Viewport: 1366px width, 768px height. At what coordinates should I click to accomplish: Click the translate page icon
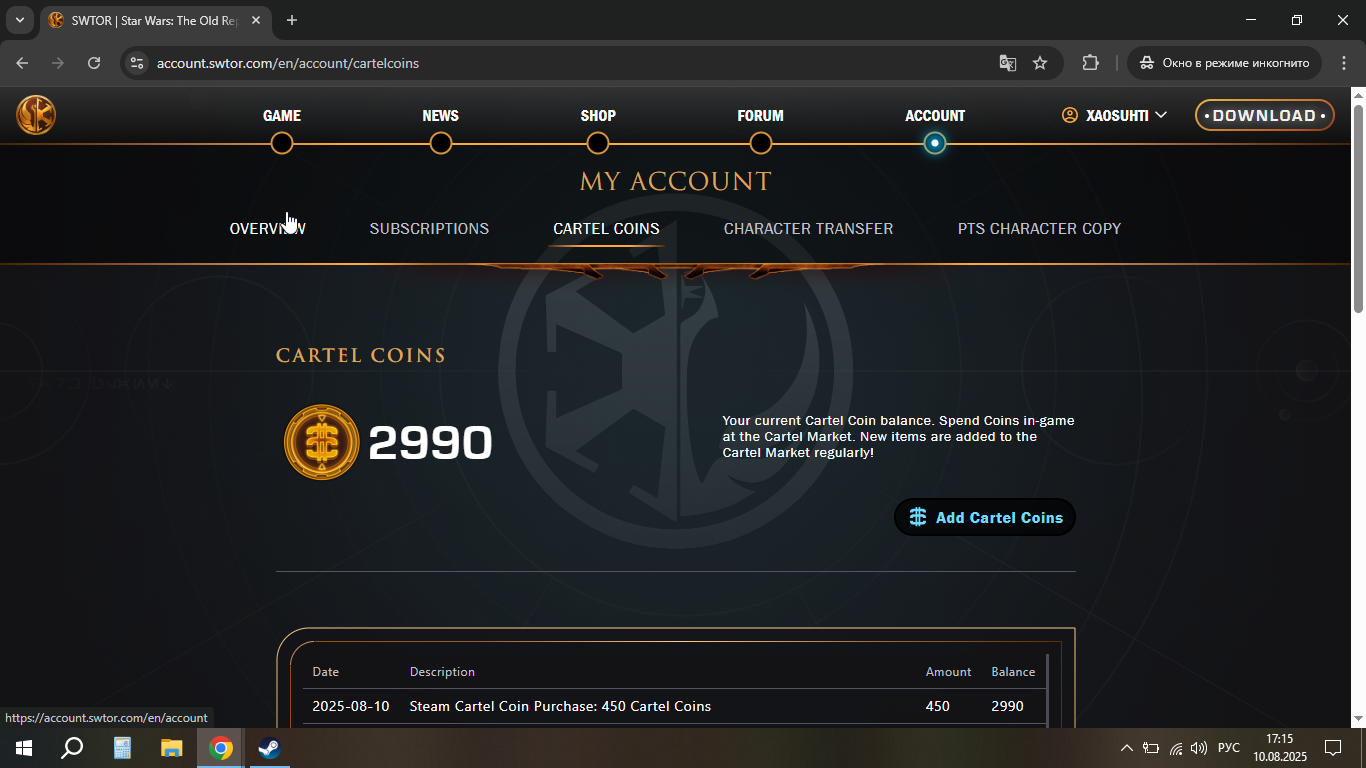1008,63
